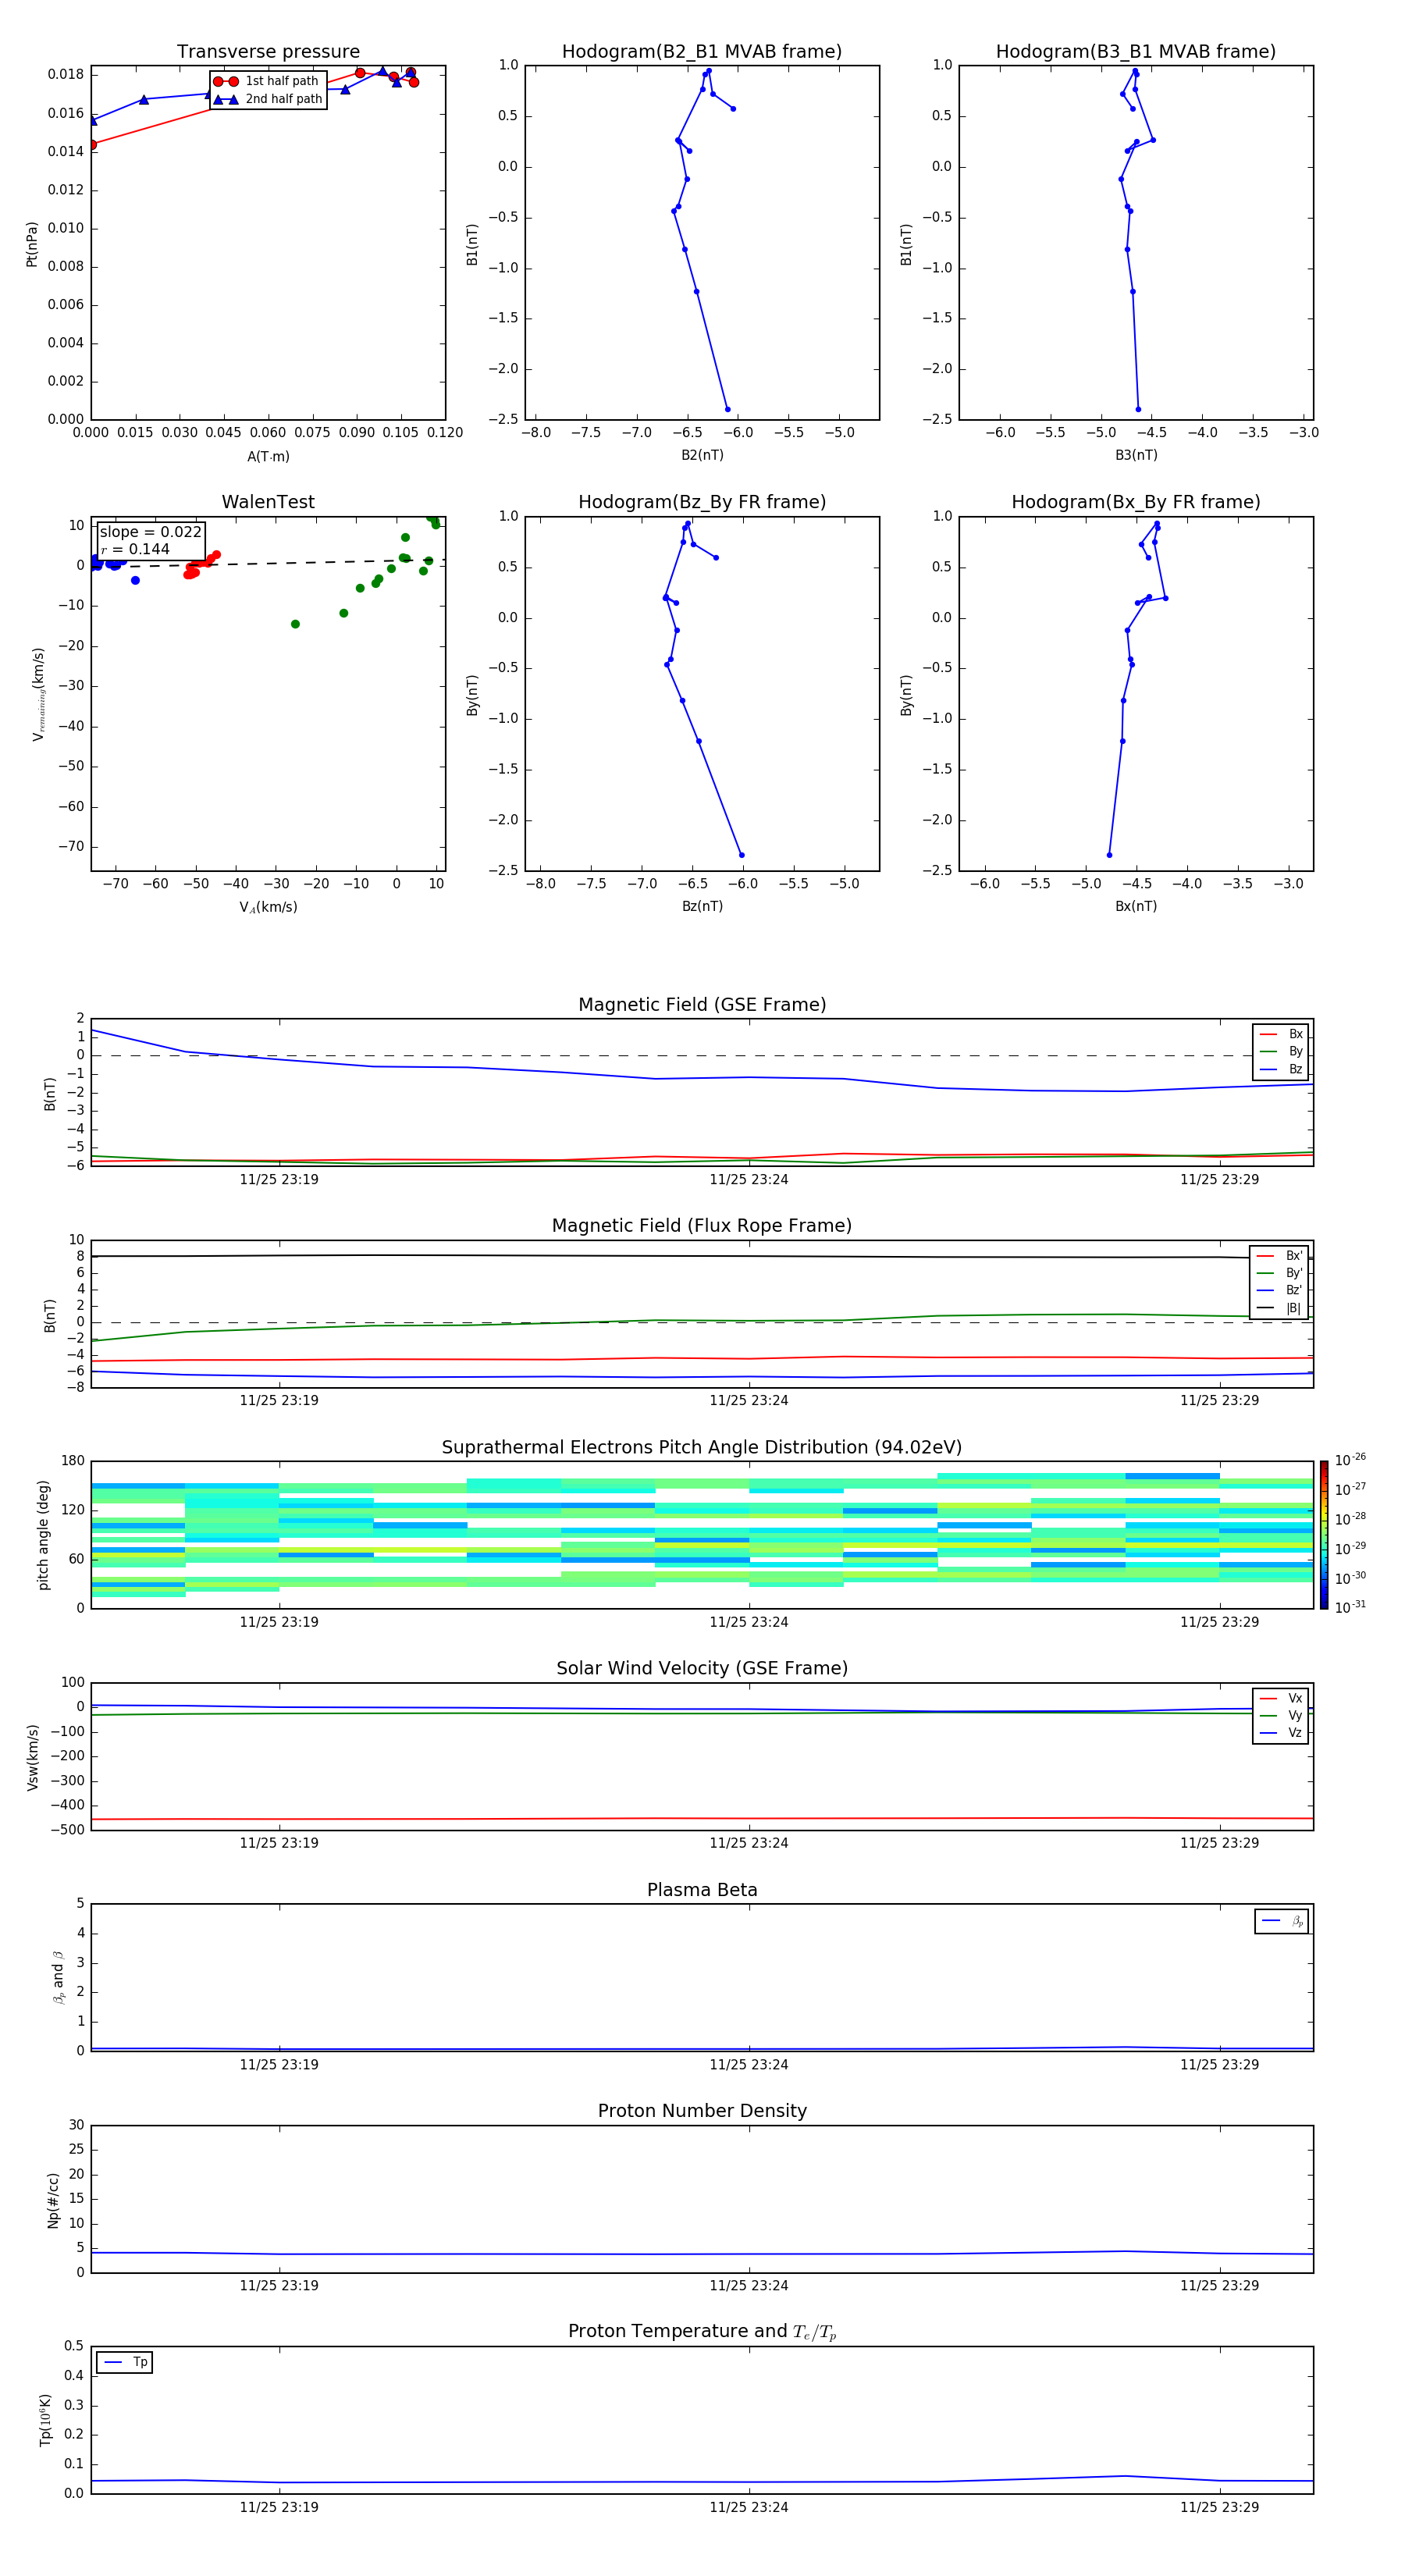Viewport: 1405px width, 2576px height.
Task: Click the 'B3(nT)' x-axis label
Action: [x=1136, y=455]
